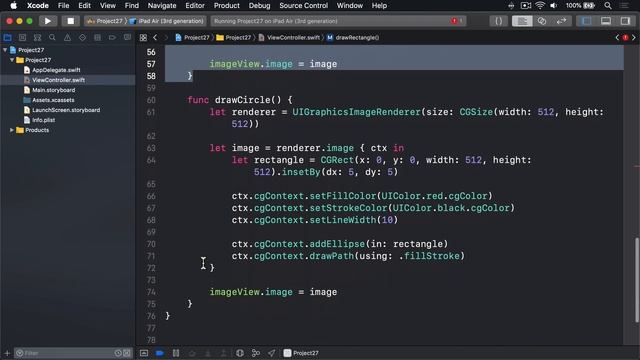Show the Issue navigator
This screenshot has height=360, width=640.
(x=67, y=38)
